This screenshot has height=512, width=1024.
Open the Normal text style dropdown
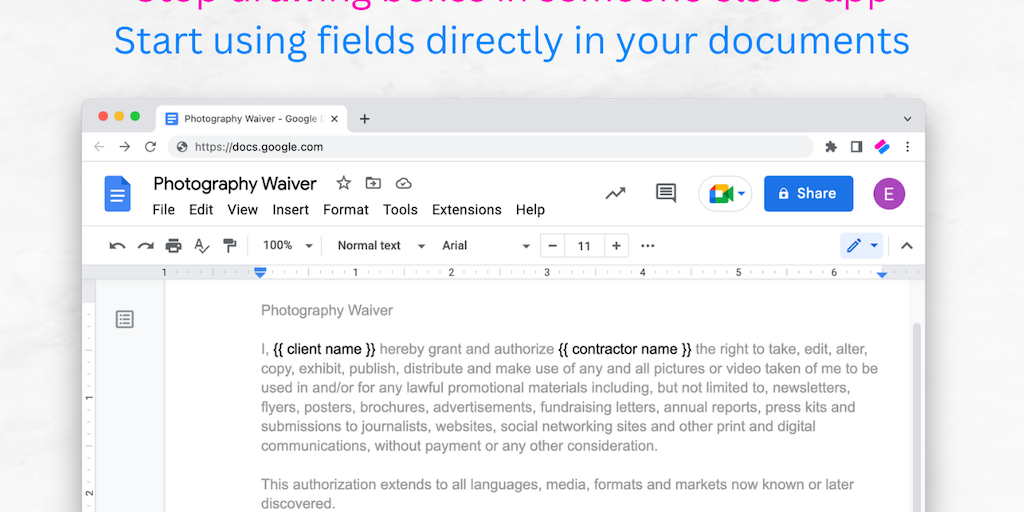381,246
